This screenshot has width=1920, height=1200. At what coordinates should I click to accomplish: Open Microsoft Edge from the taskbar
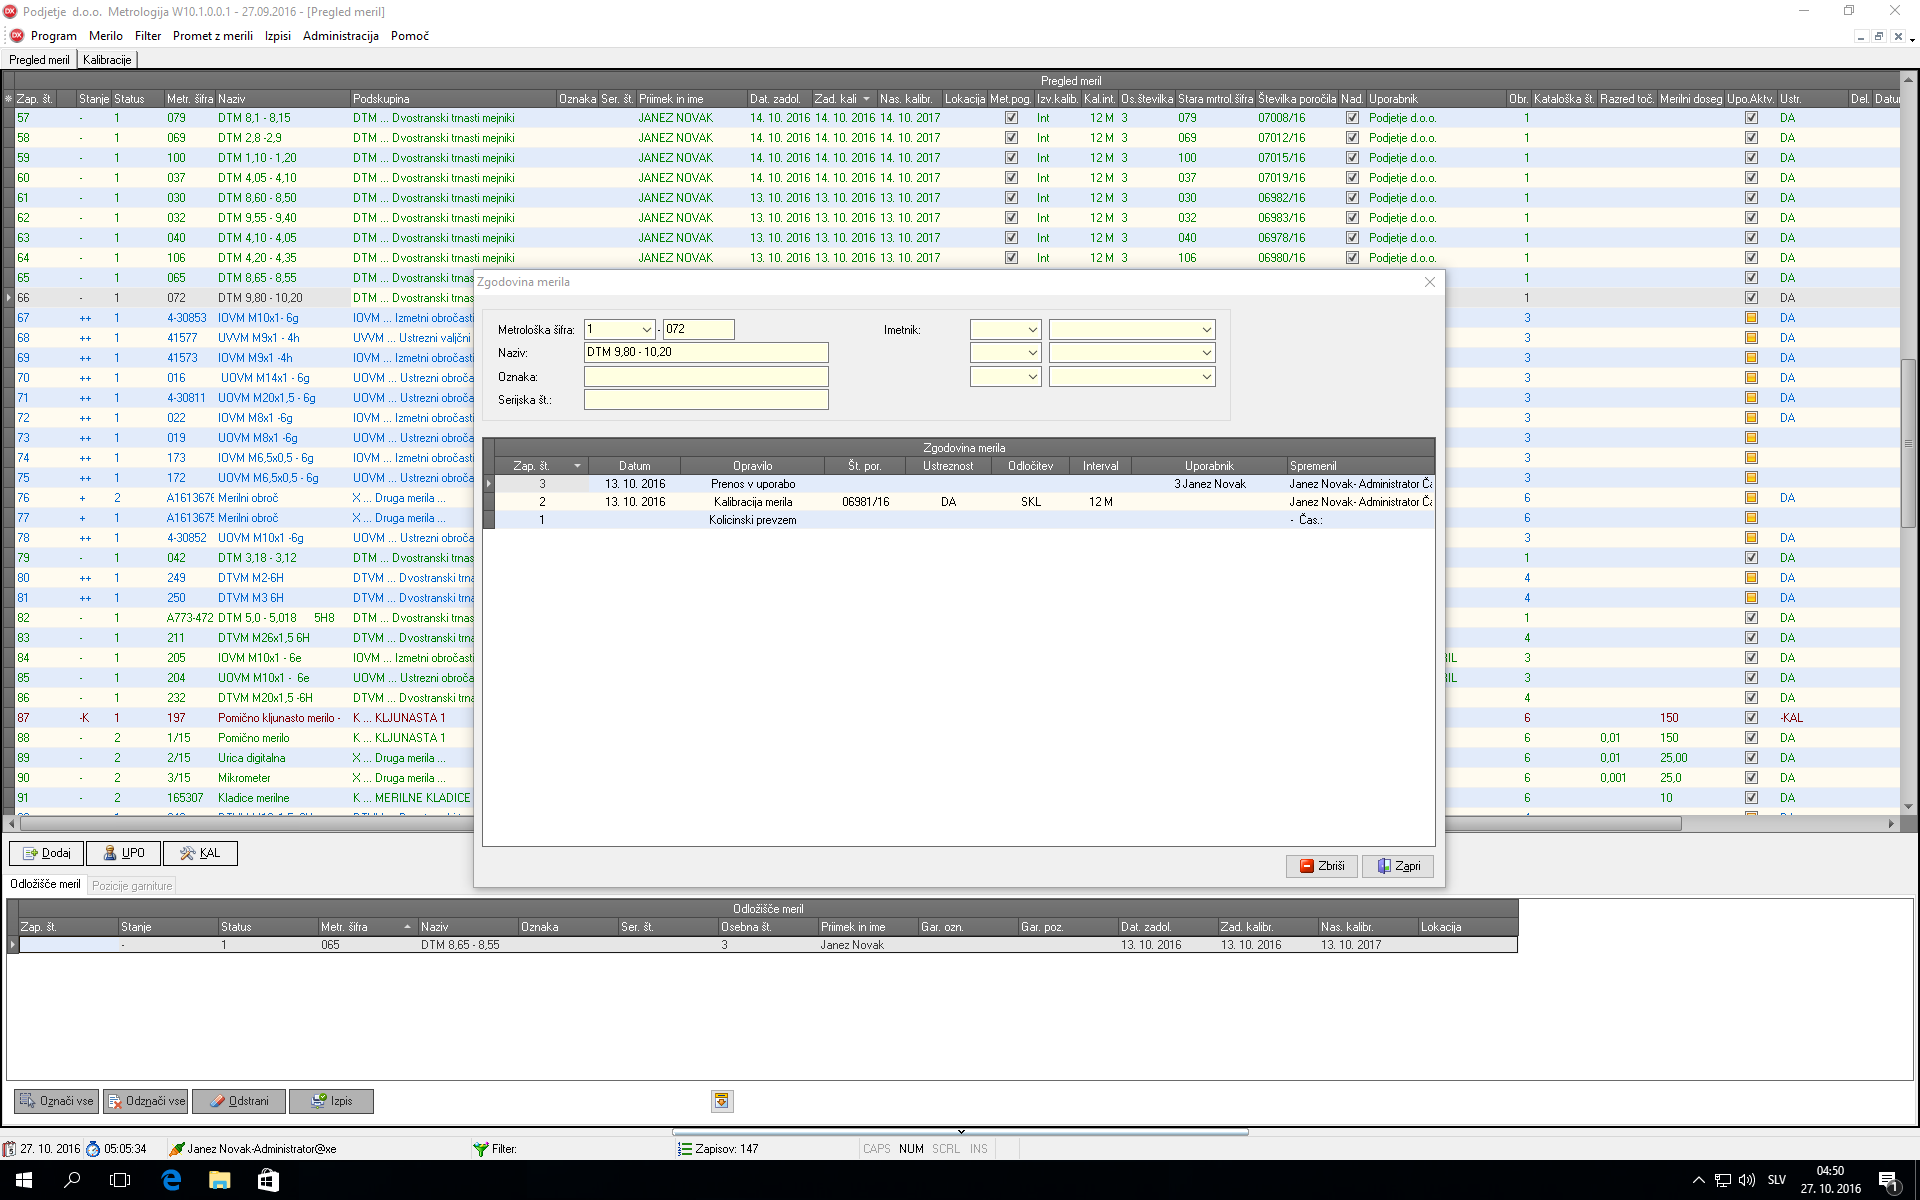click(x=171, y=1180)
